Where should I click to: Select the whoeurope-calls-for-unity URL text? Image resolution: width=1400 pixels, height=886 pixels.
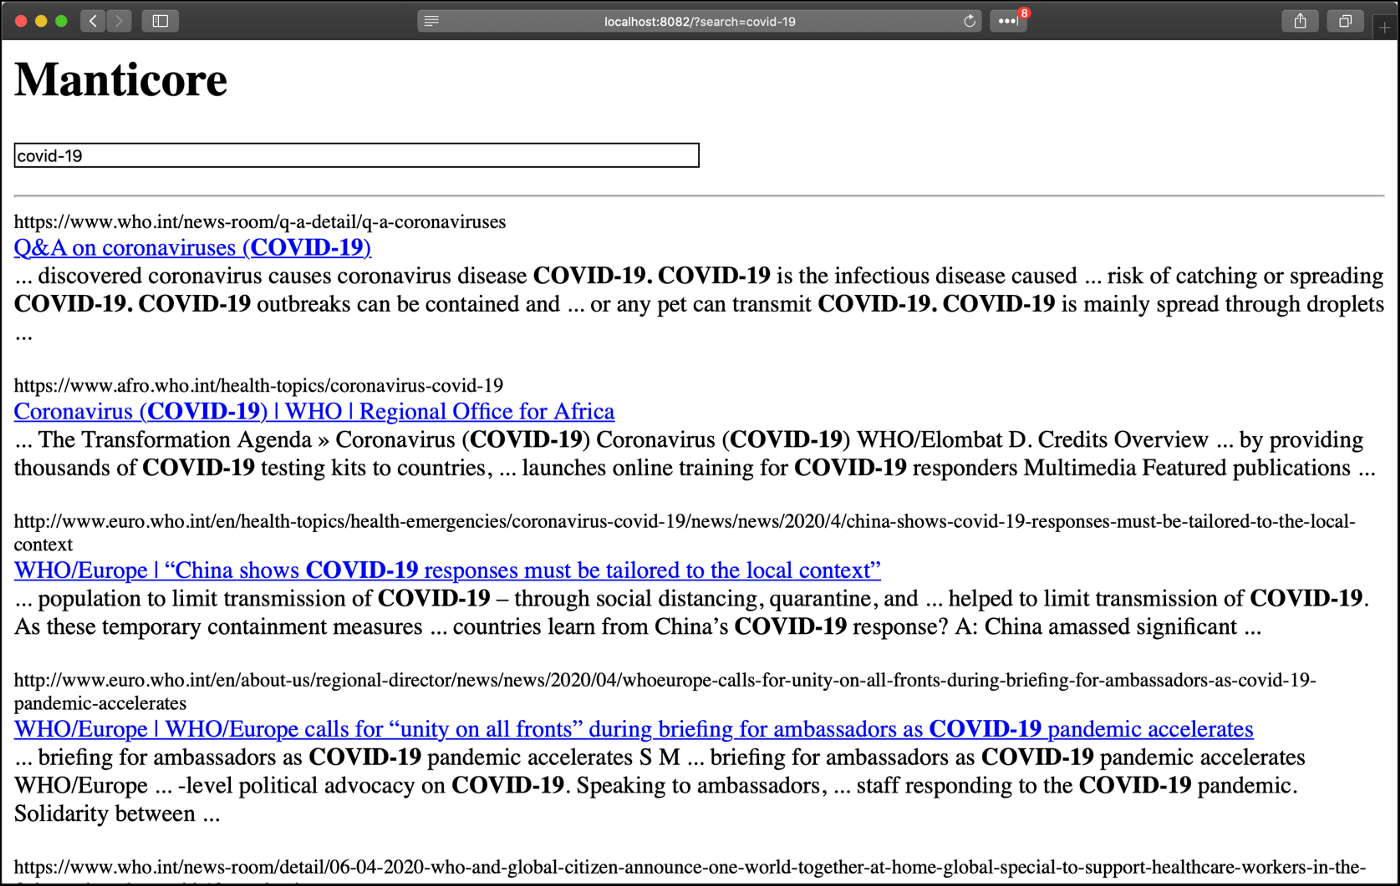tap(665, 692)
